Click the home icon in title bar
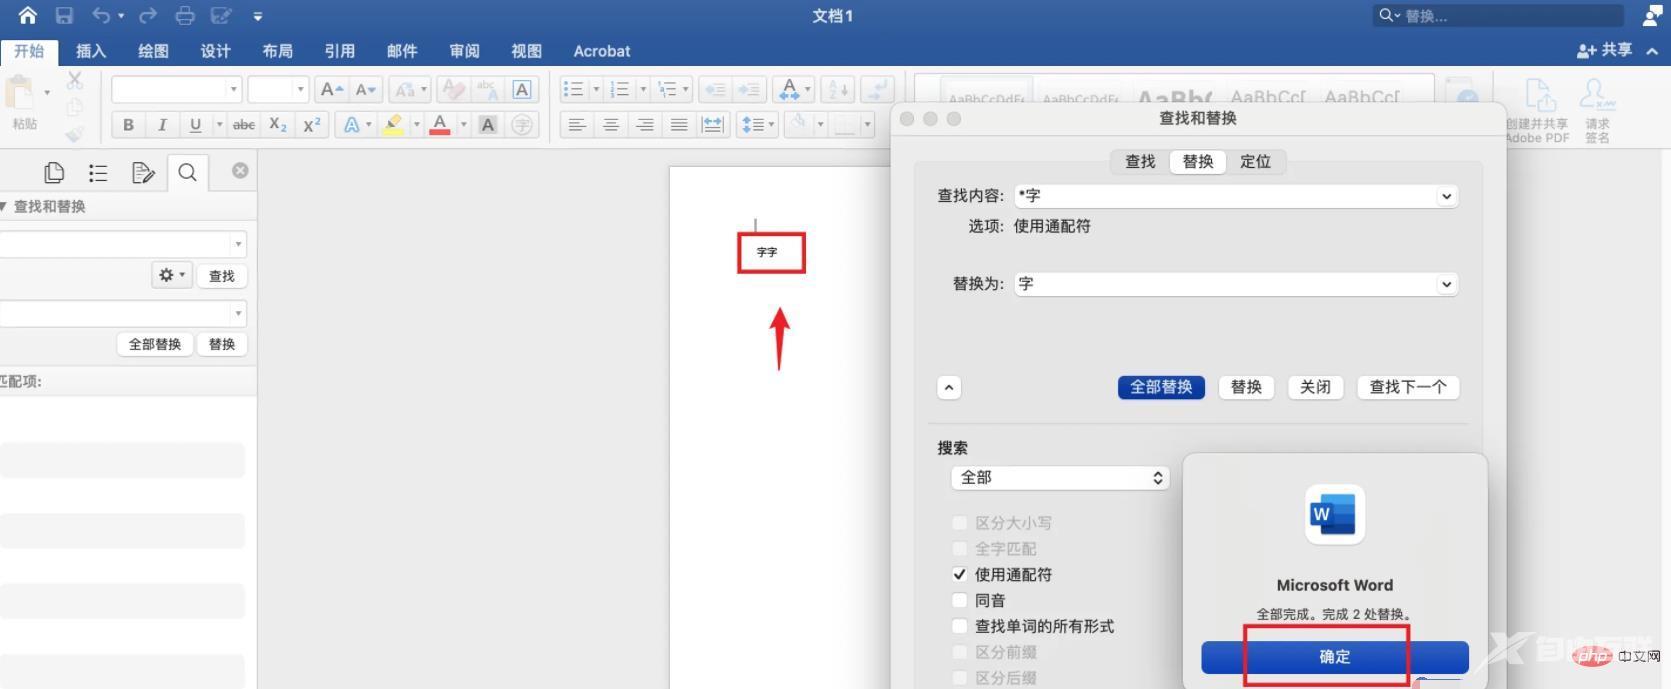 point(27,16)
